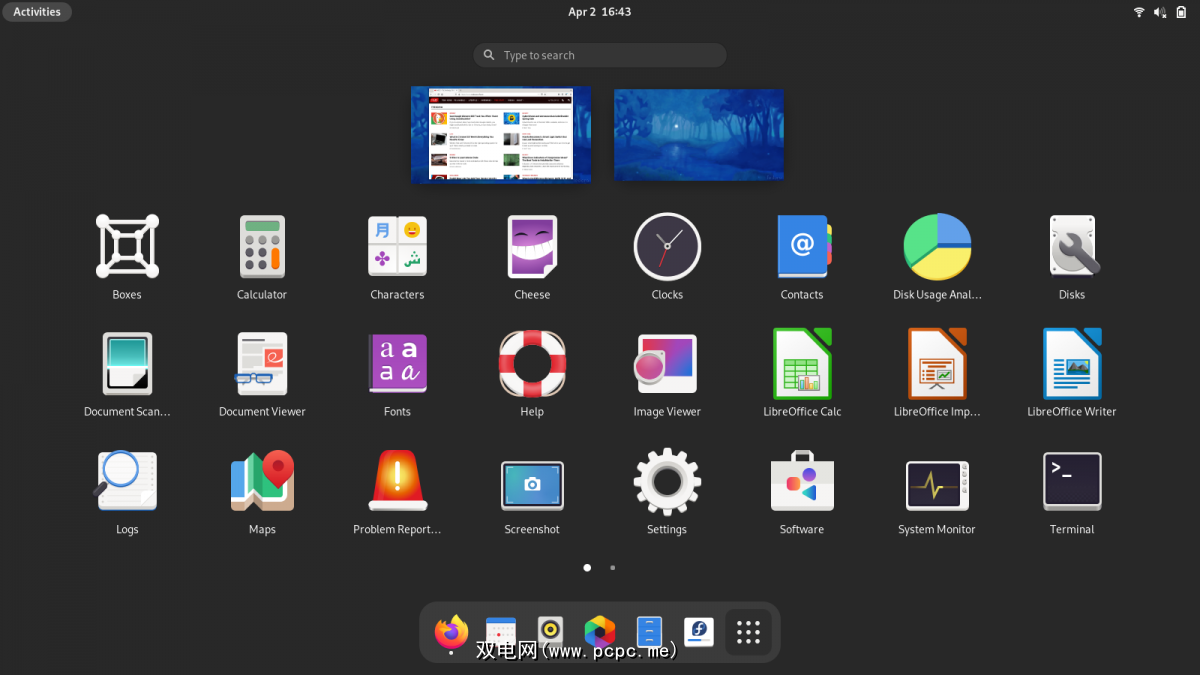The height and width of the screenshot is (675, 1200).
Task: Click the volume icon in the top bar
Action: (1160, 12)
